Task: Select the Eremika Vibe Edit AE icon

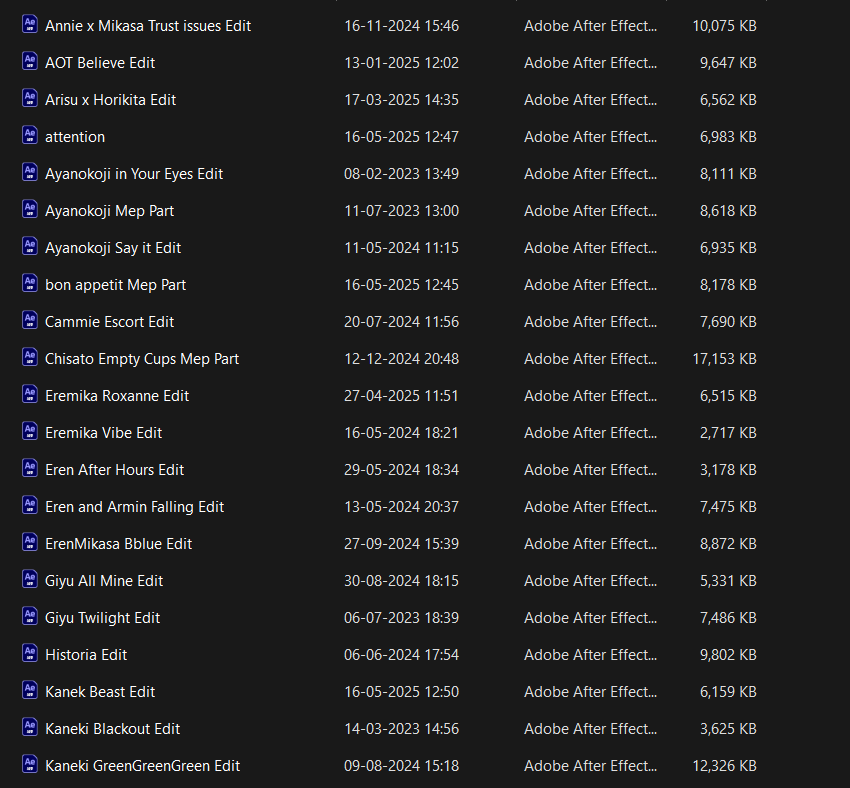Action: pos(29,432)
